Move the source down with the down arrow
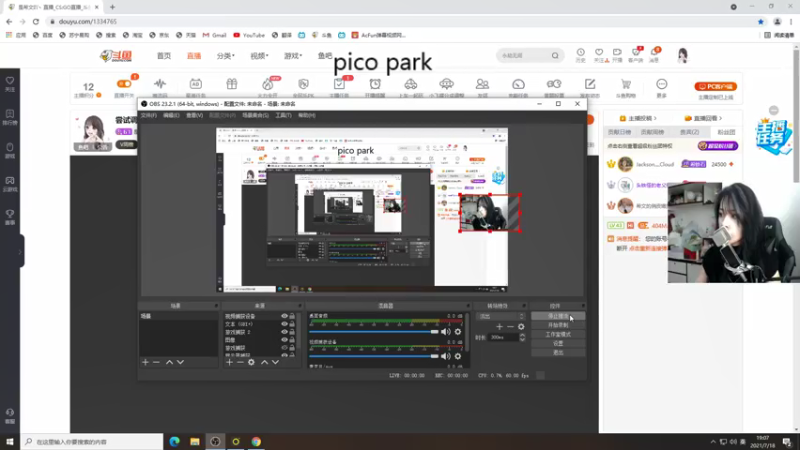Image resolution: width=800 pixels, height=450 pixels. [275, 362]
